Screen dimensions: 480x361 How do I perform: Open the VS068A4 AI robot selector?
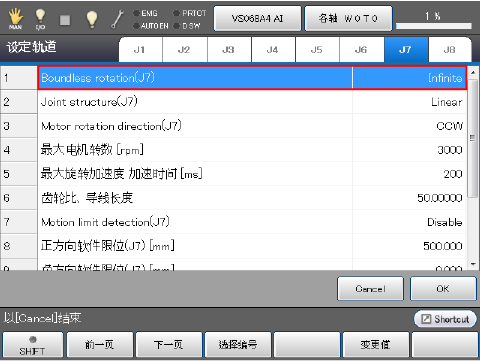(x=257, y=18)
